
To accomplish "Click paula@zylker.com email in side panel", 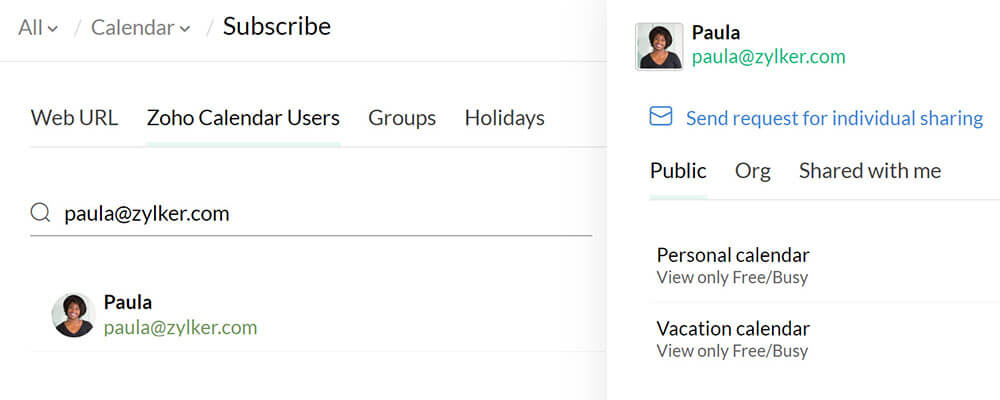I will click(x=768, y=57).
